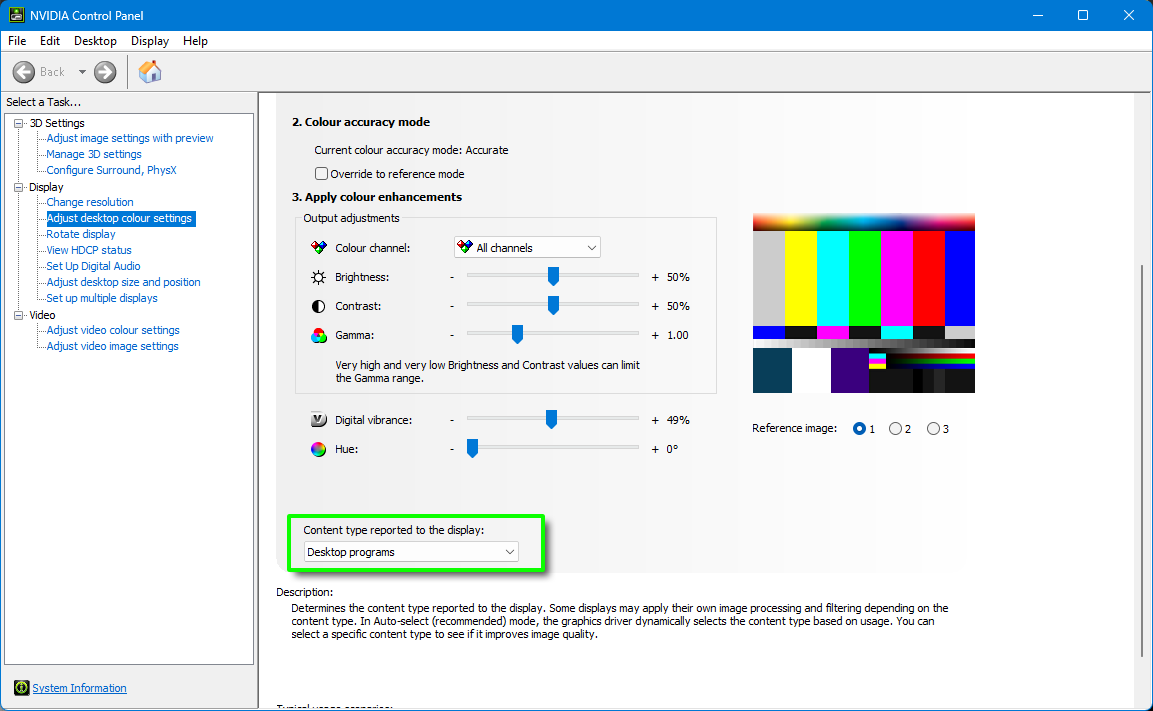Click the System Information icon
Image resolution: width=1153 pixels, height=711 pixels.
click(x=21, y=688)
